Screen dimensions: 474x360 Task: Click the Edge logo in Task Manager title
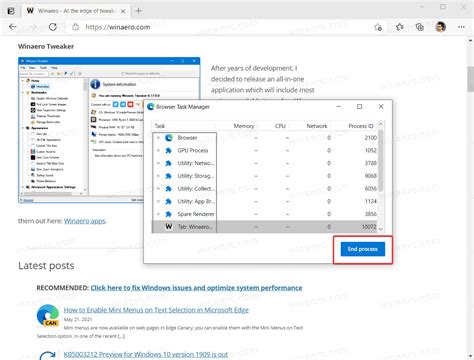click(151, 107)
